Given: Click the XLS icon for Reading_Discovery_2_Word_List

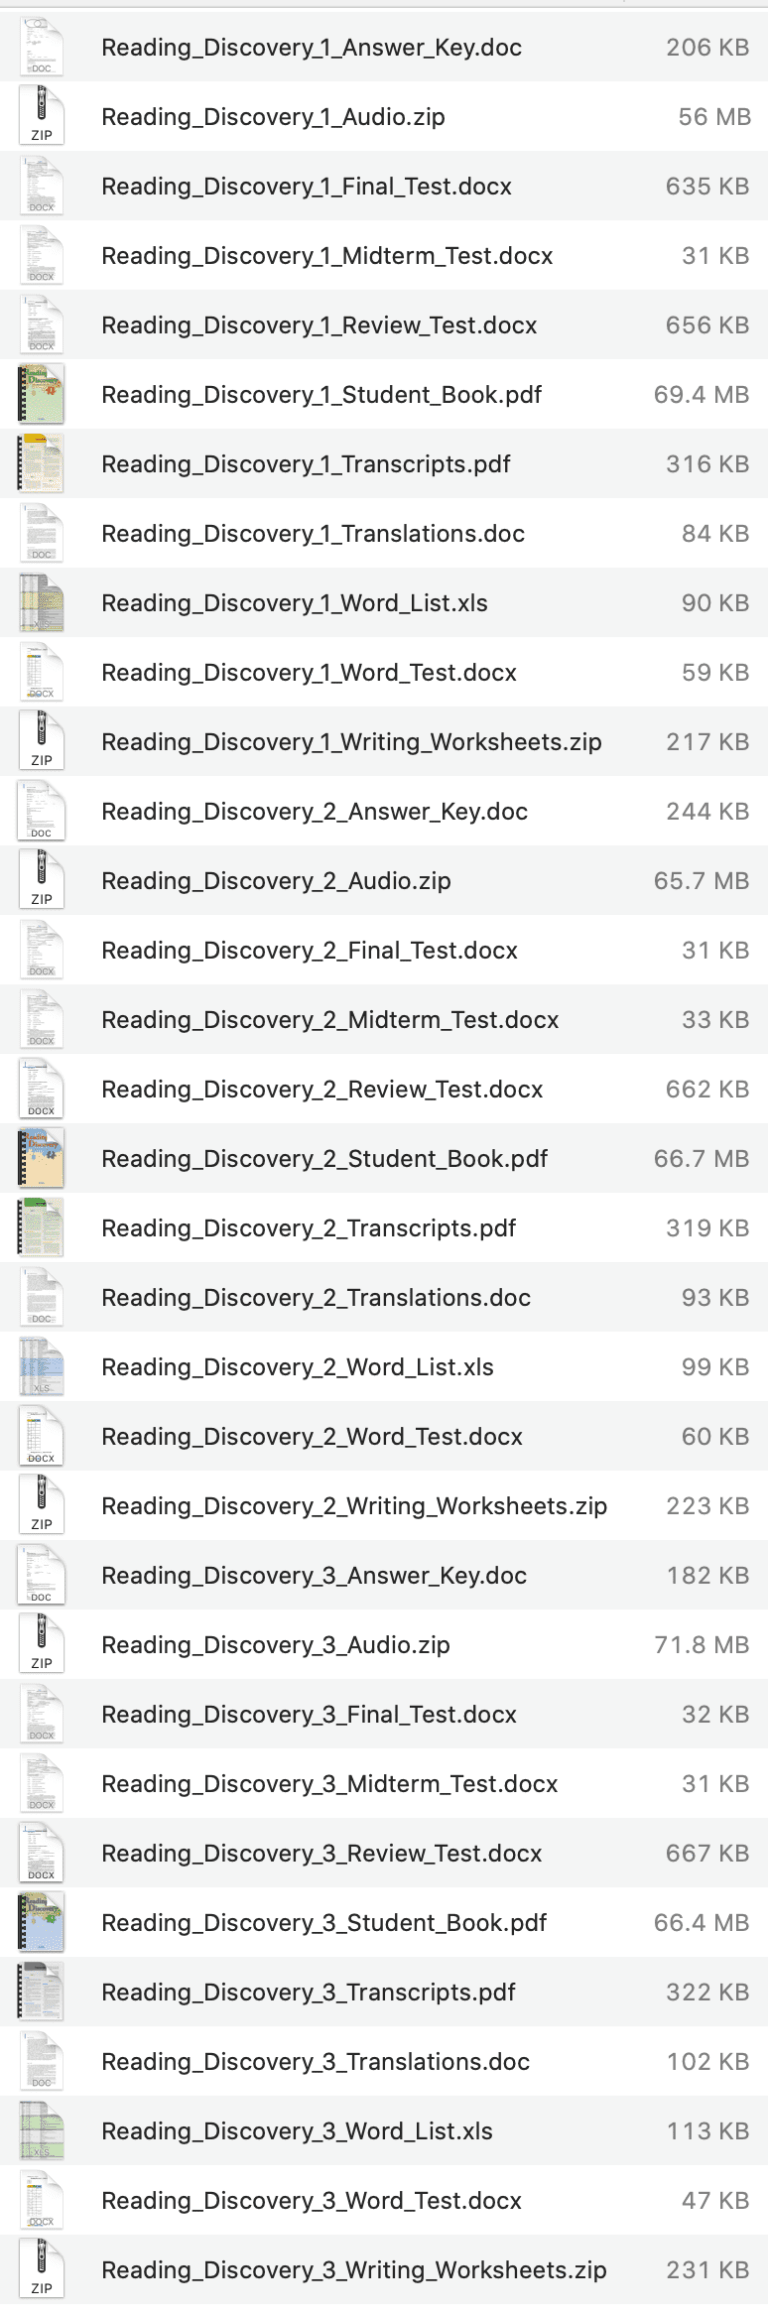Looking at the screenshot, I should coord(41,1366).
